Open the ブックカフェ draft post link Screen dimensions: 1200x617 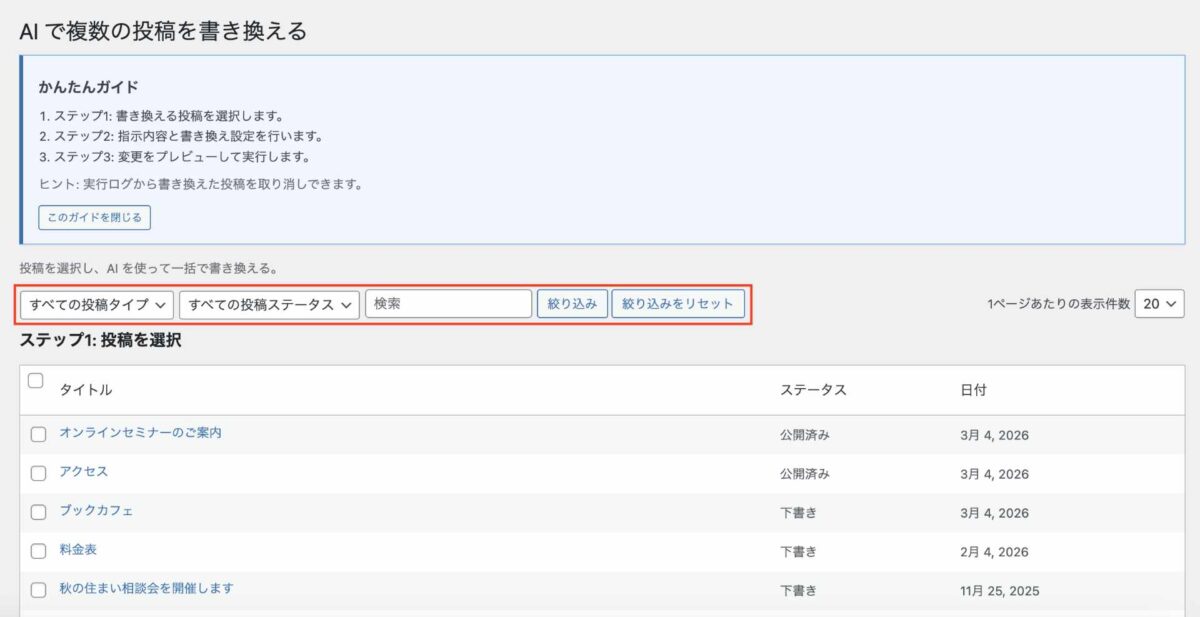pyautogui.click(x=96, y=511)
